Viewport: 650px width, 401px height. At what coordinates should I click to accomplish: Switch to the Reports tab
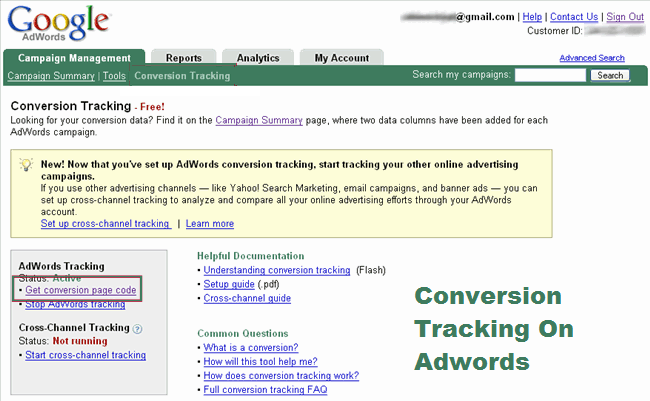[x=184, y=58]
